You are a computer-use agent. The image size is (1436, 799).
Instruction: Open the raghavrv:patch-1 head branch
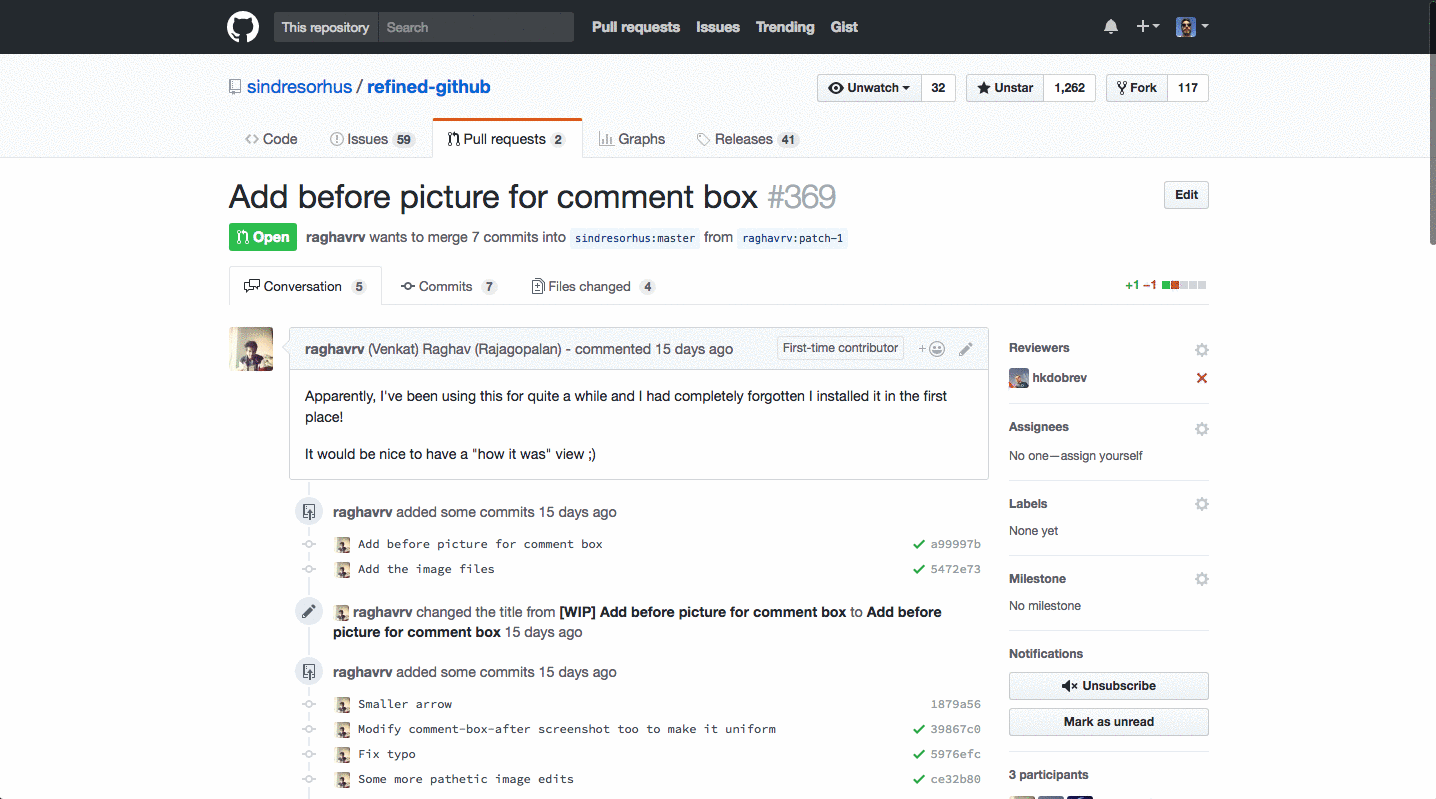click(792, 238)
